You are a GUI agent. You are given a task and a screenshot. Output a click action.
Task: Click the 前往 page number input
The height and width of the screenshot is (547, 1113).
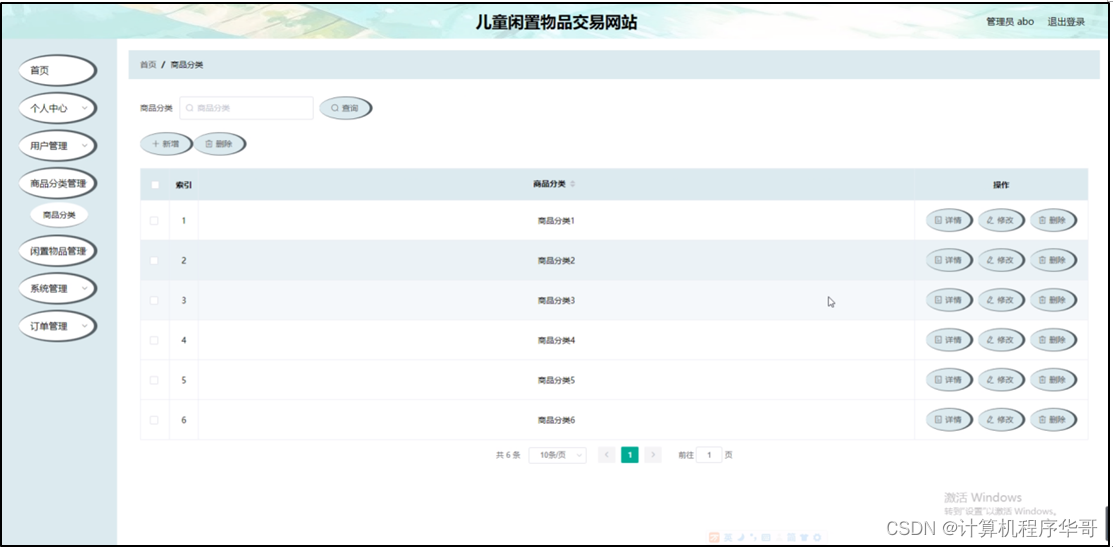[709, 455]
